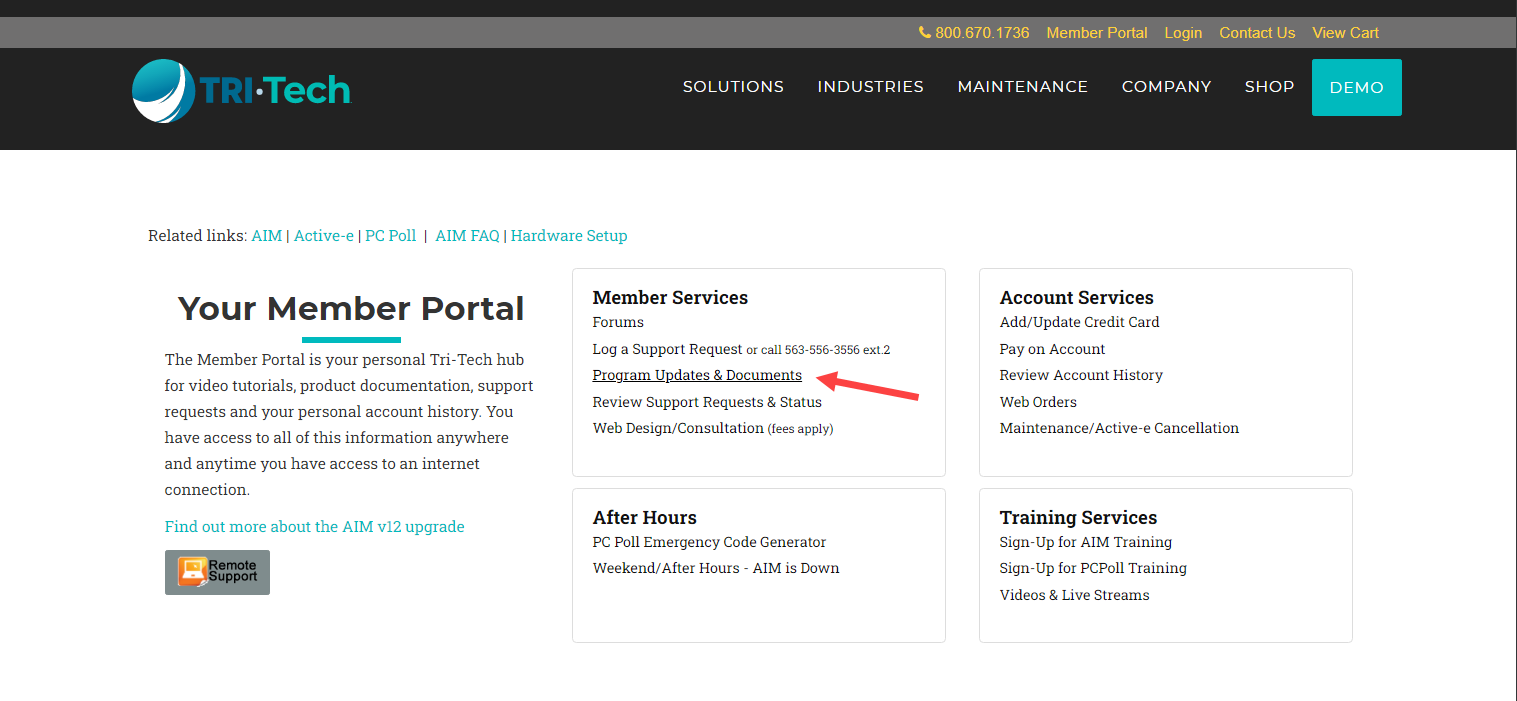Viewport: 1517px width, 701px height.
Task: Open Review Account History
Action: click(1081, 375)
